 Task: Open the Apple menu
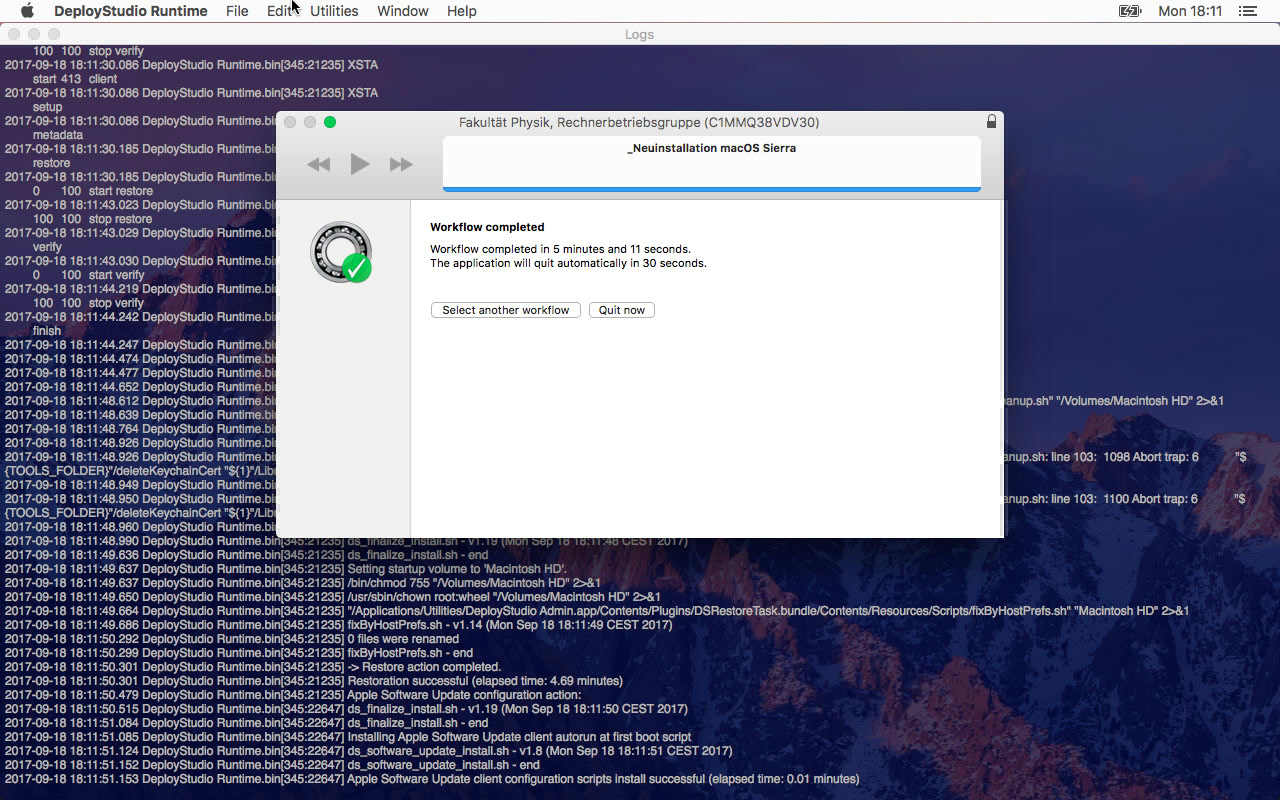point(27,11)
